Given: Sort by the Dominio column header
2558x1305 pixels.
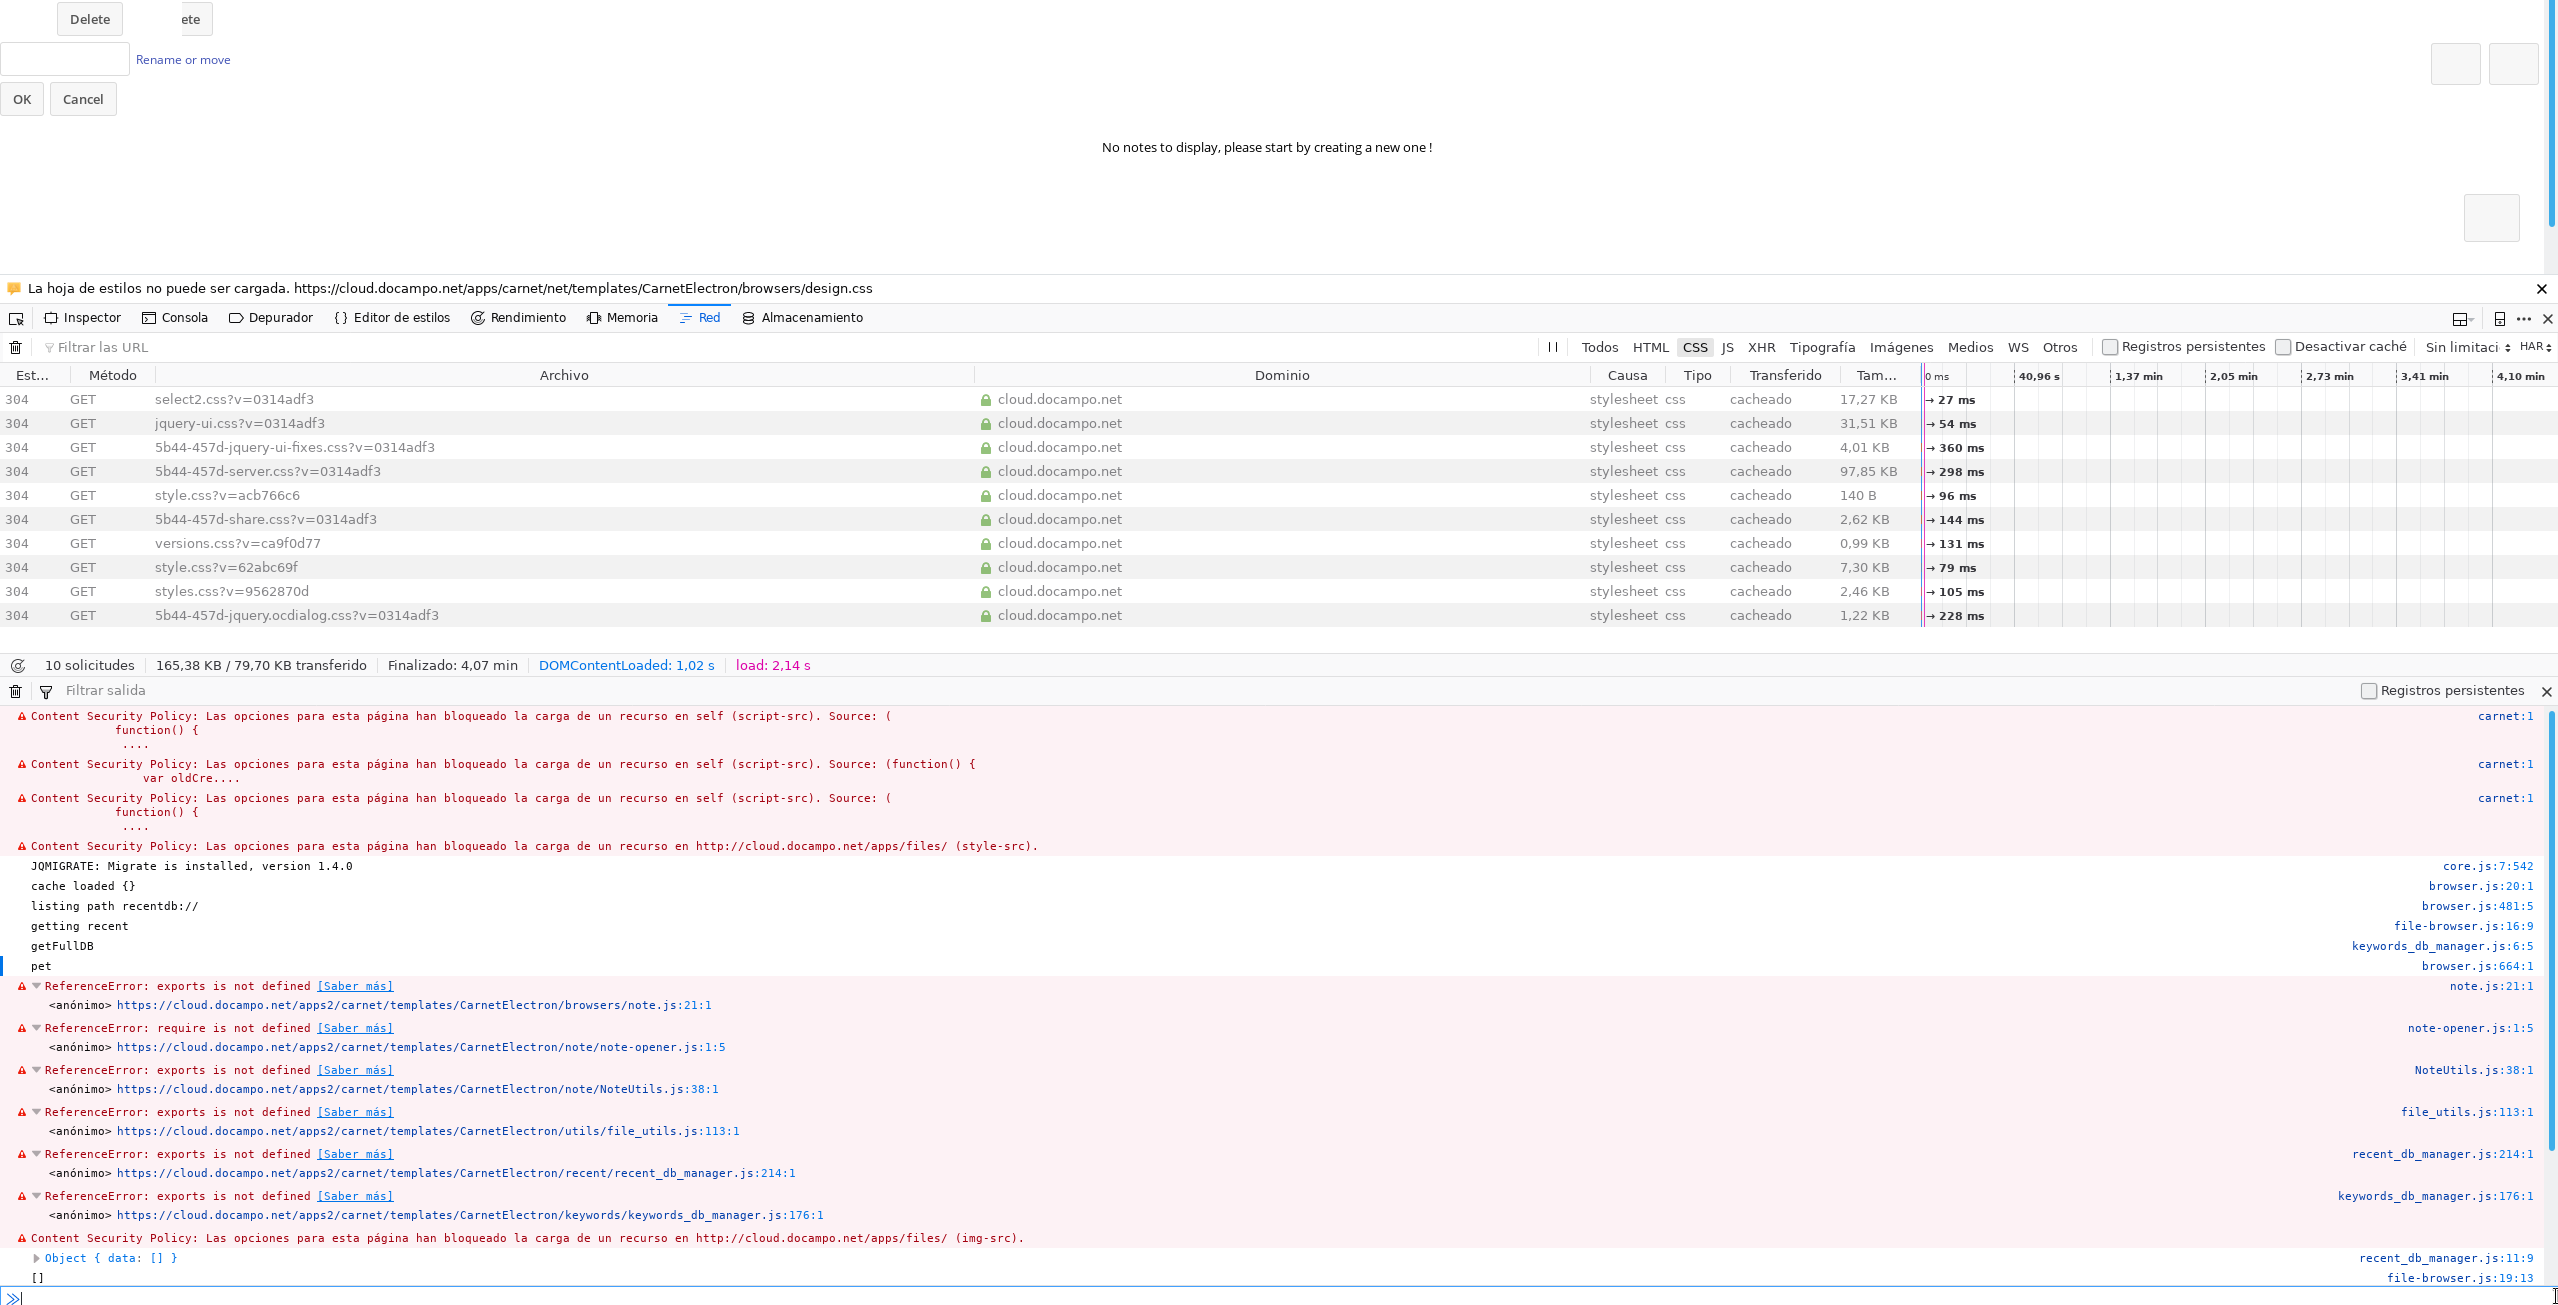Looking at the screenshot, I should [x=1282, y=375].
